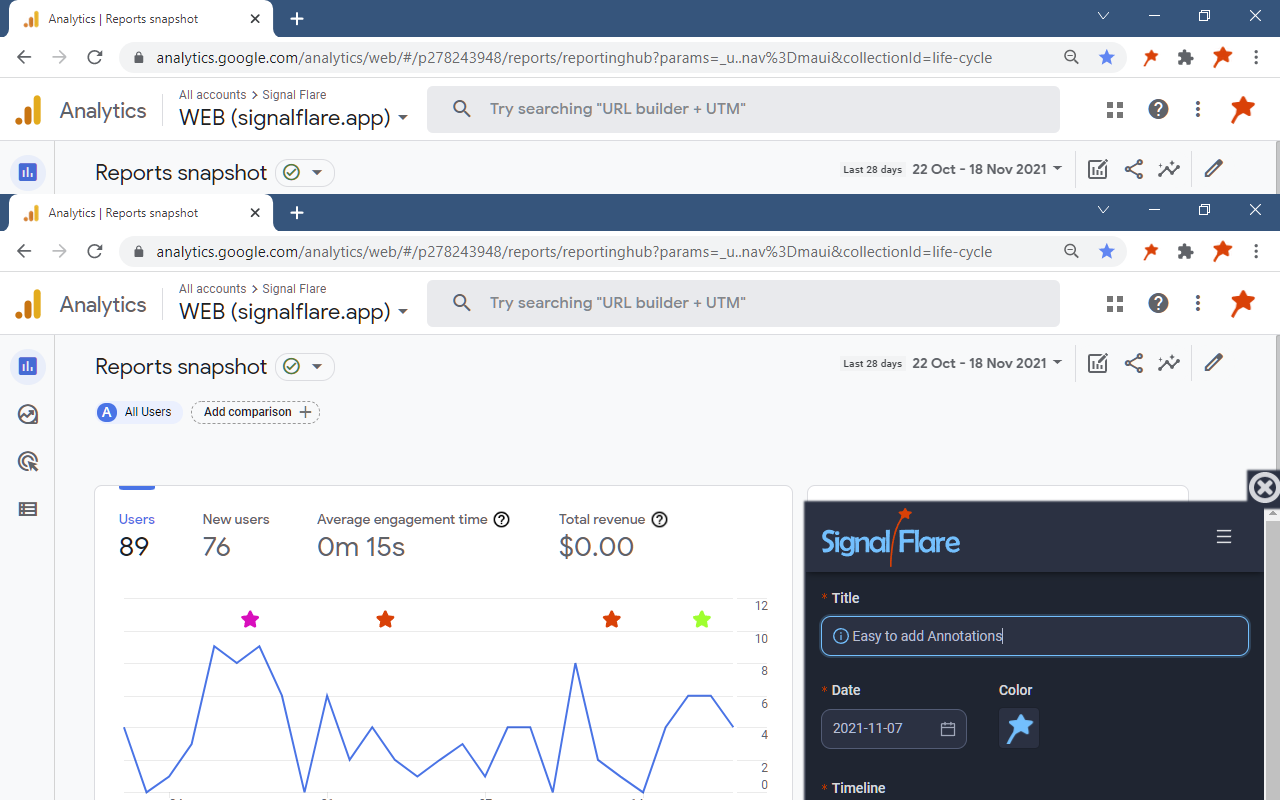Select the magenta star annotation on chart
This screenshot has width=1280, height=800.
point(250,620)
